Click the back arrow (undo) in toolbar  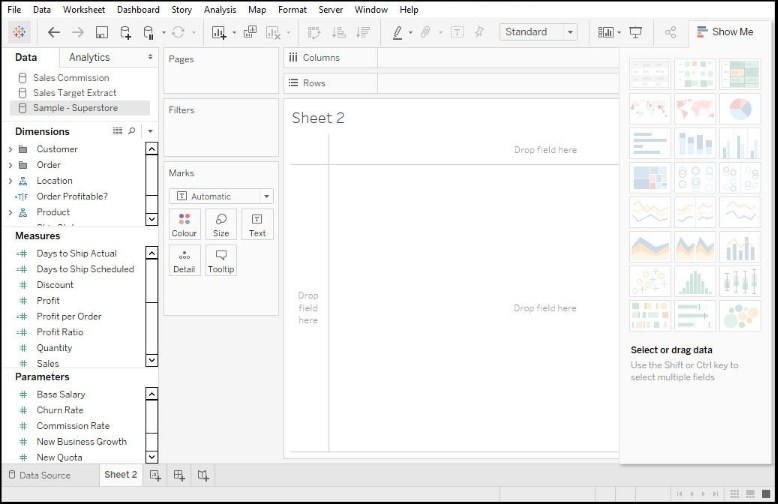pos(54,32)
